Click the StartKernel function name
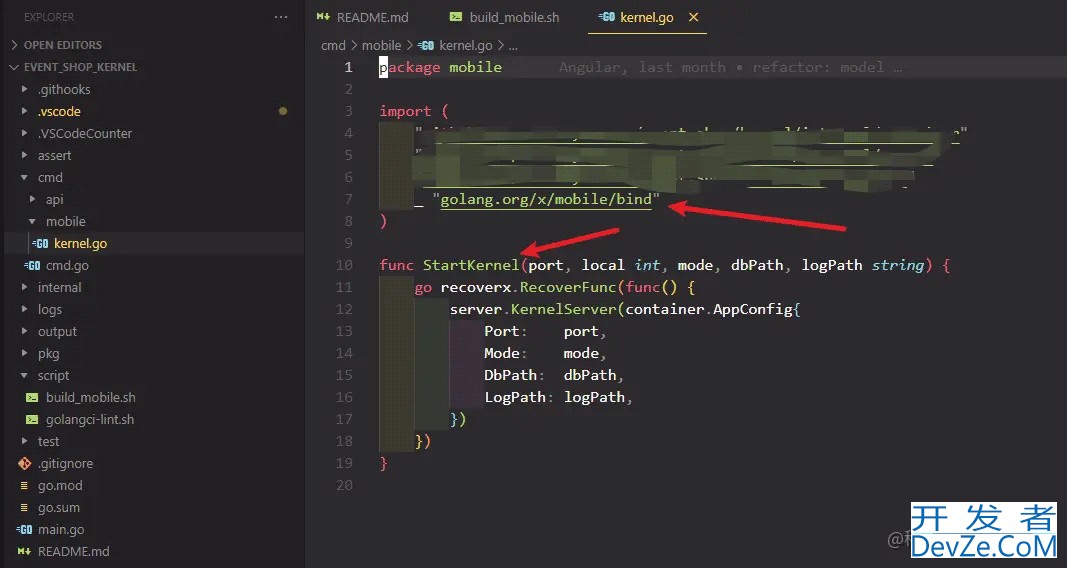This screenshot has width=1067, height=568. tap(471, 265)
